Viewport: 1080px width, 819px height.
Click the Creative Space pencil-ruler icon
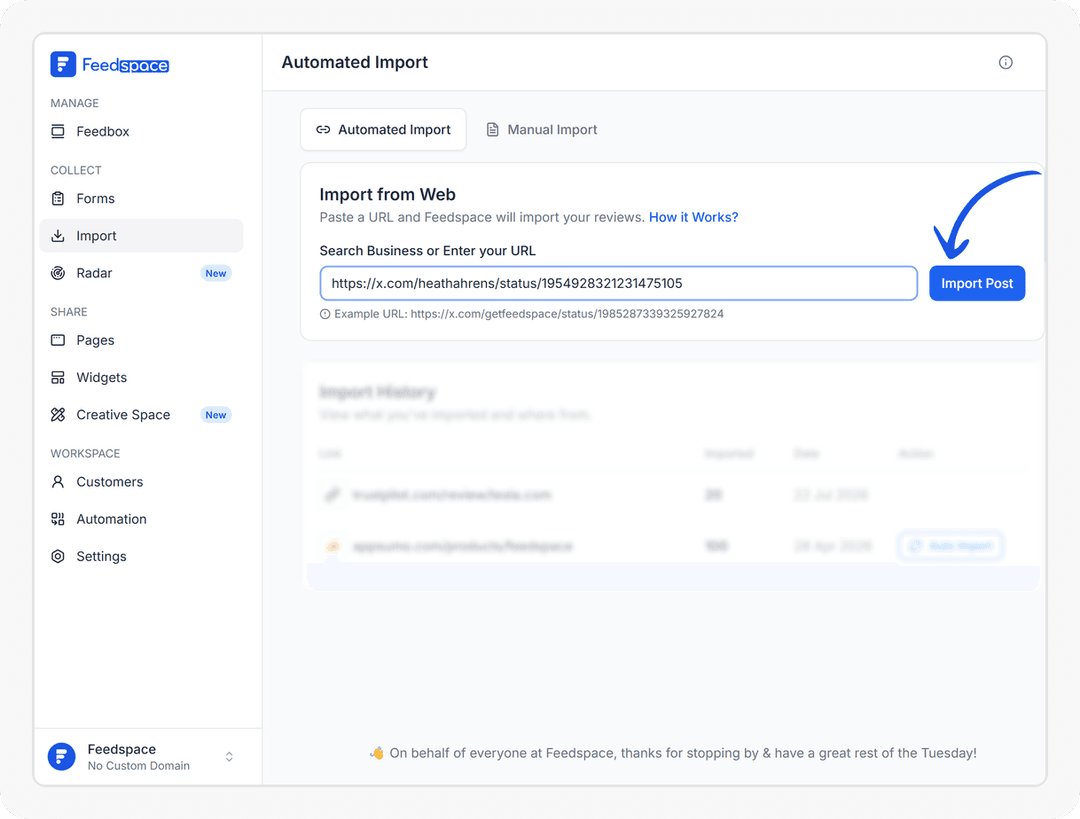click(58, 415)
